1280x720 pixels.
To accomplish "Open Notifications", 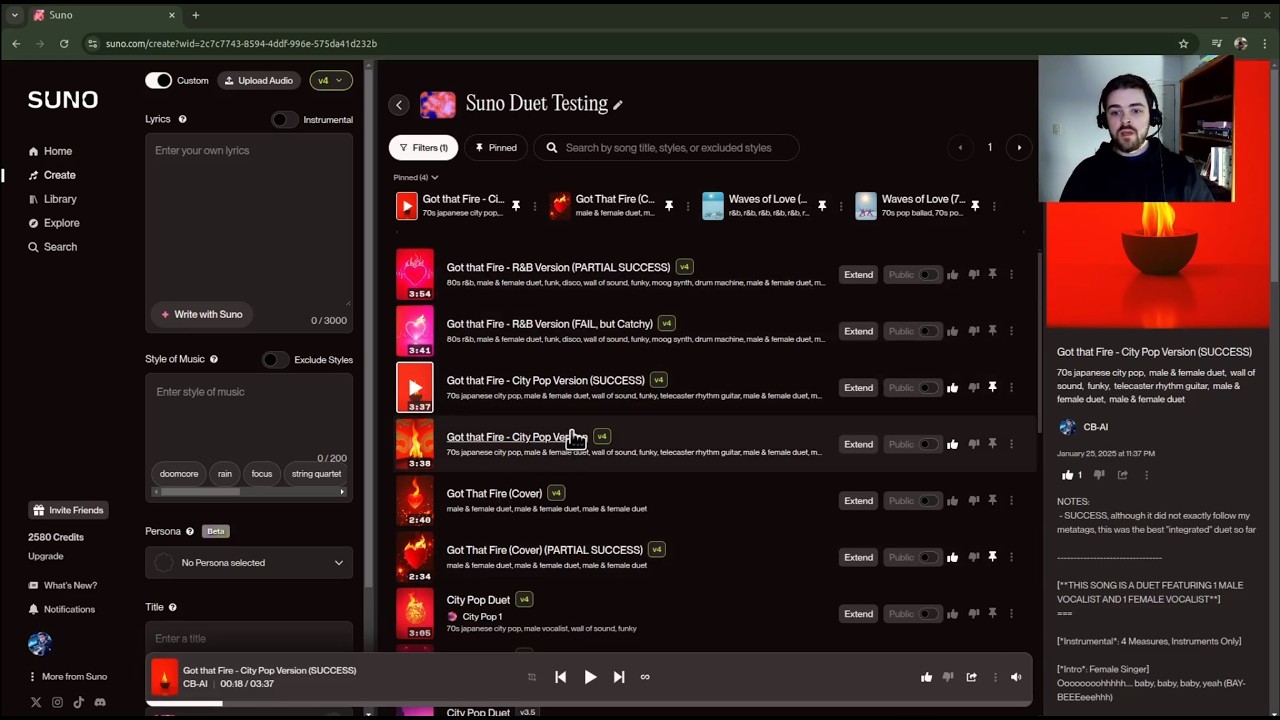I will pos(62,609).
